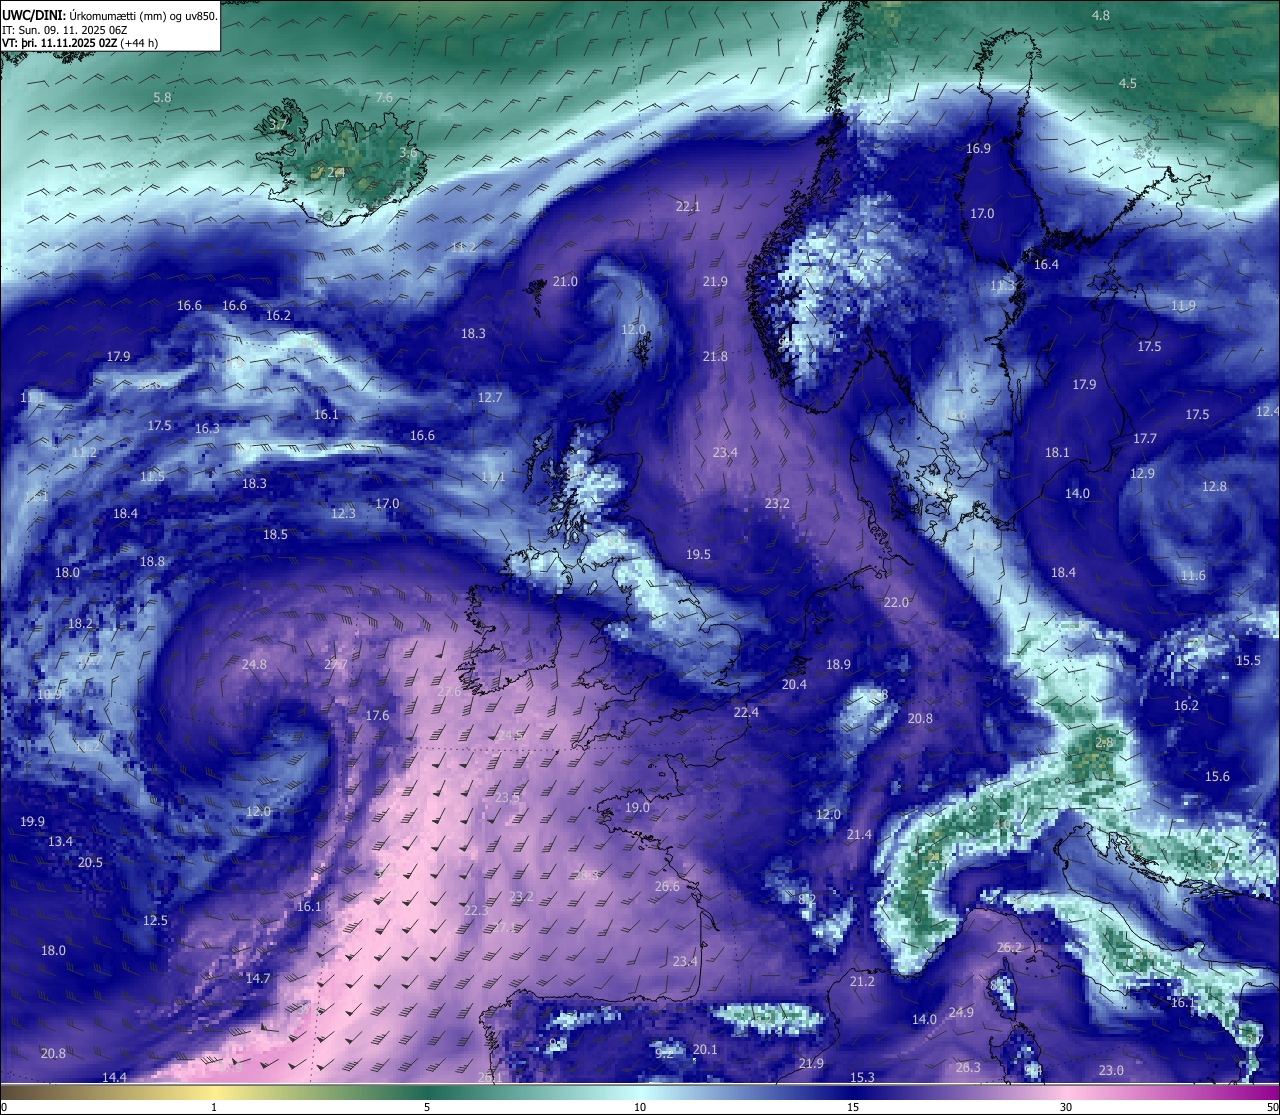Click the map value '26.2' in the Gulf of Genoa
1280x1115 pixels.
click(1010, 948)
